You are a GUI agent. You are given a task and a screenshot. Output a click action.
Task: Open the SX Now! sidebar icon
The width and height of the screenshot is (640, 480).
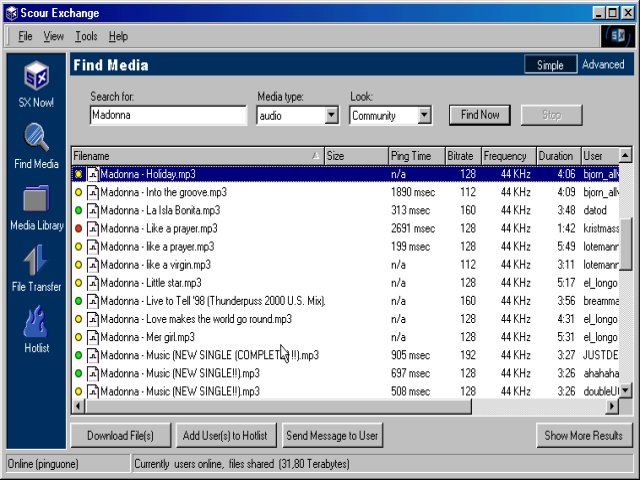point(36,76)
